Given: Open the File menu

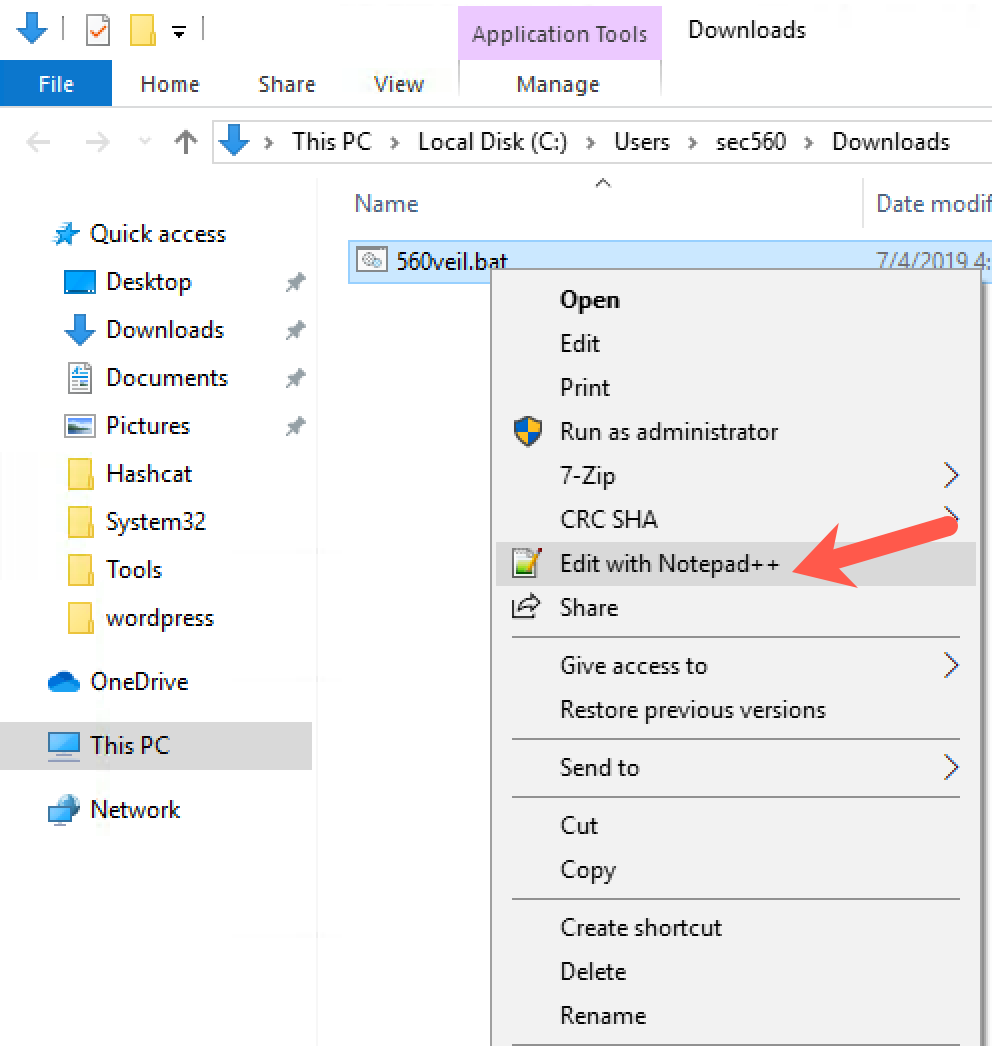Looking at the screenshot, I should [x=56, y=84].
